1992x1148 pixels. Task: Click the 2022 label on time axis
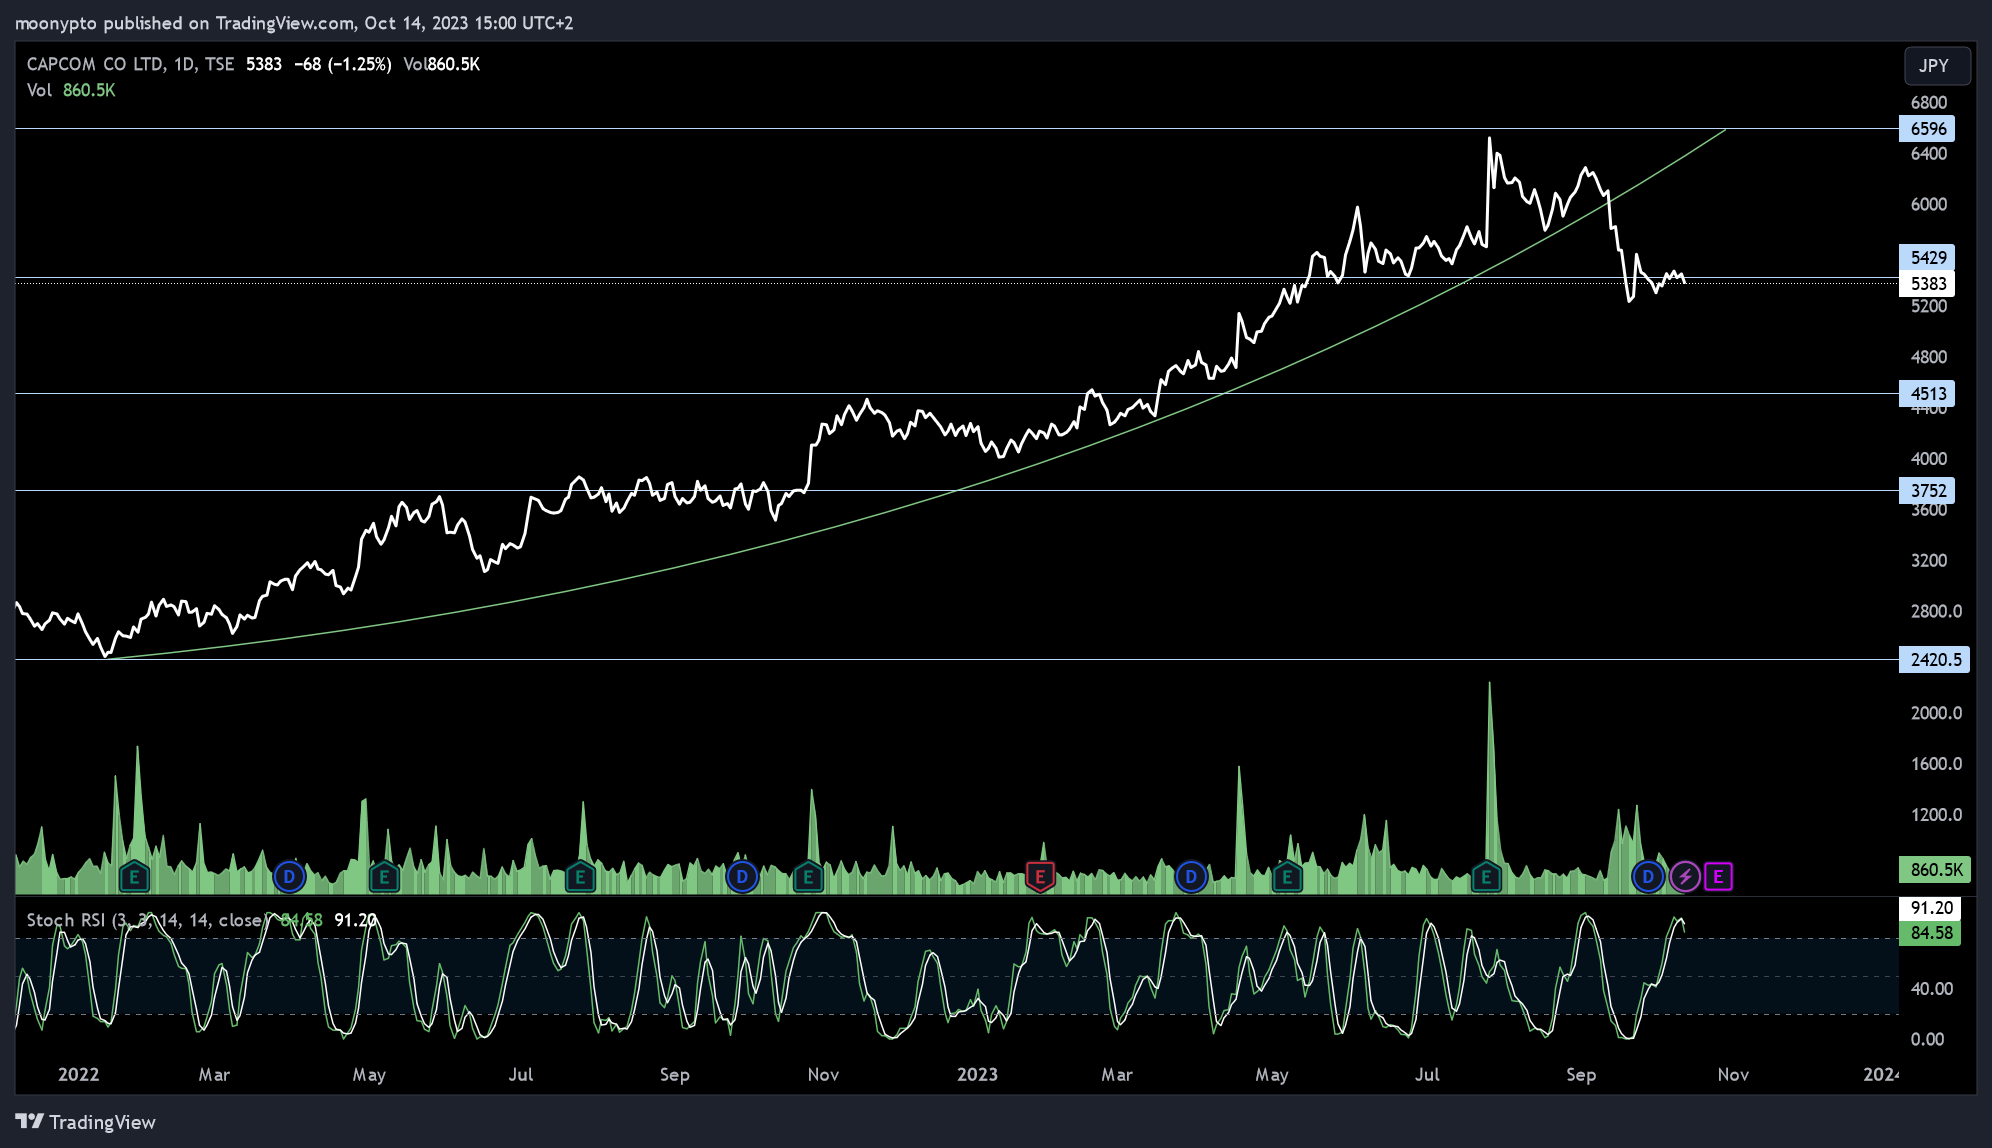(78, 1075)
